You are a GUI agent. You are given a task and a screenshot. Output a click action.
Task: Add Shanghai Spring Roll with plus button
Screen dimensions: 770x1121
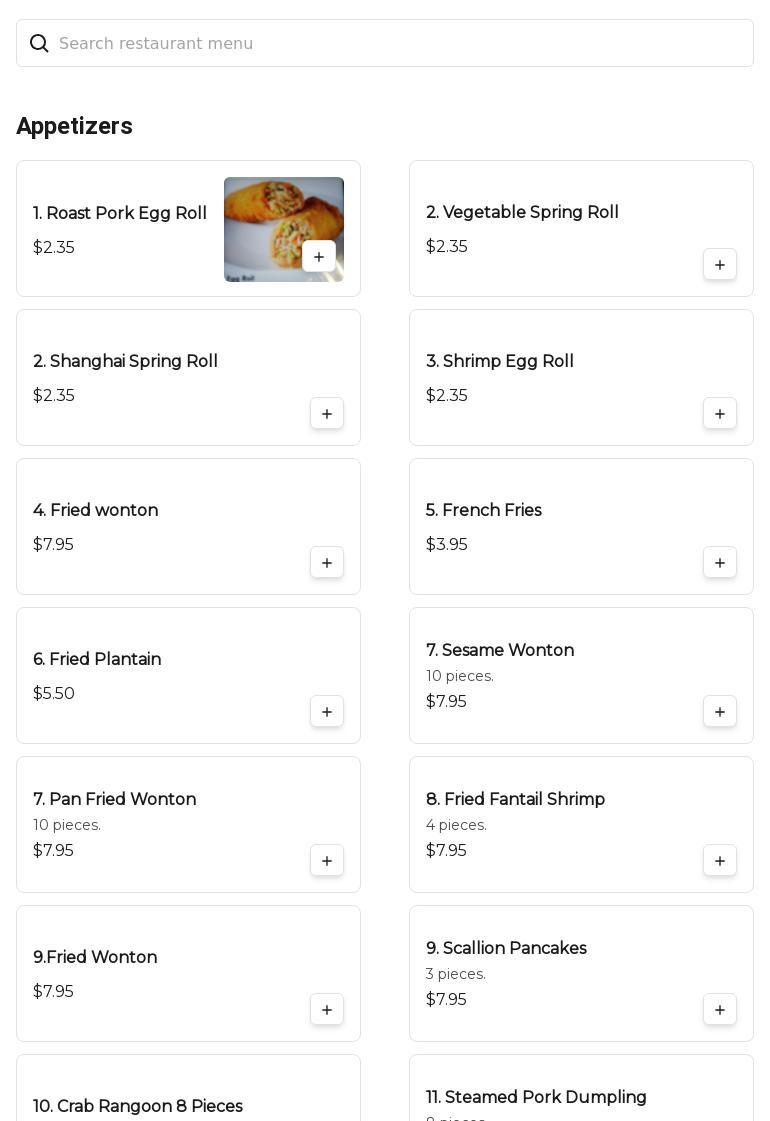click(x=327, y=414)
